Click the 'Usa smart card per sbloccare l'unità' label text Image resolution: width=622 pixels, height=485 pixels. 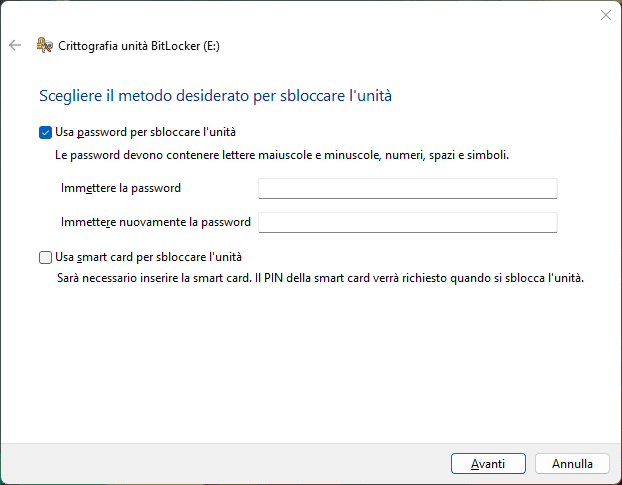(x=148, y=257)
